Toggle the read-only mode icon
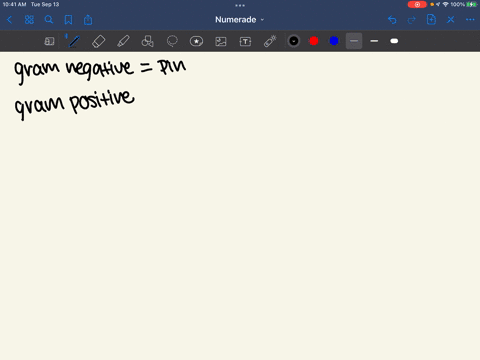This screenshot has width=480, height=360. [x=49, y=41]
